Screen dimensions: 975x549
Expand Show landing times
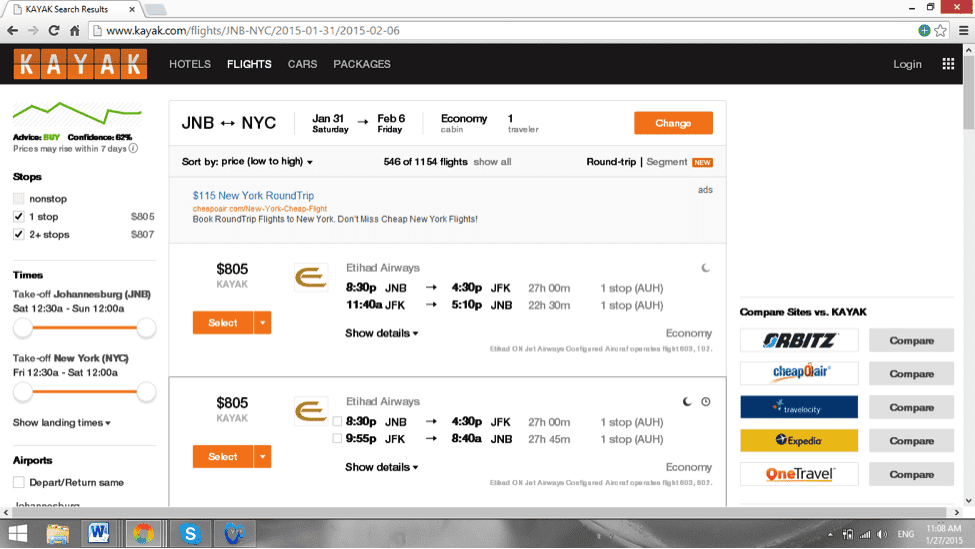61,423
